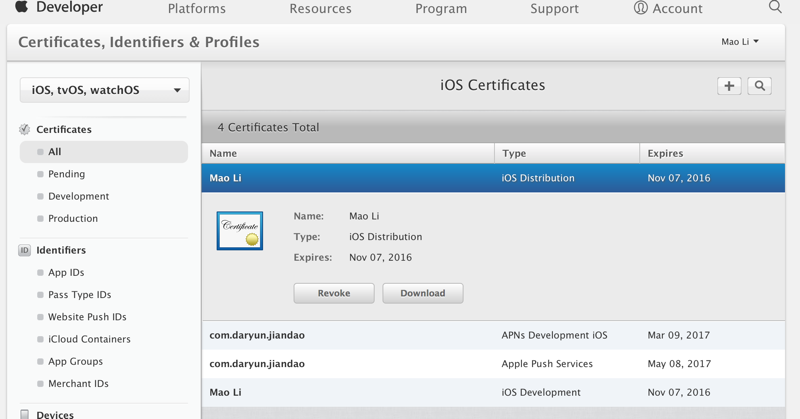Open the Platforms menu
The width and height of the screenshot is (800, 419).
197,9
